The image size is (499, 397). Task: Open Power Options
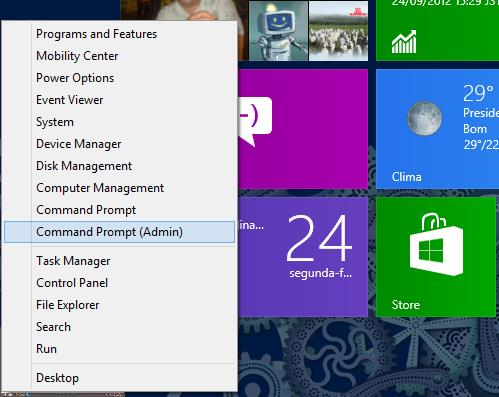click(x=119, y=78)
